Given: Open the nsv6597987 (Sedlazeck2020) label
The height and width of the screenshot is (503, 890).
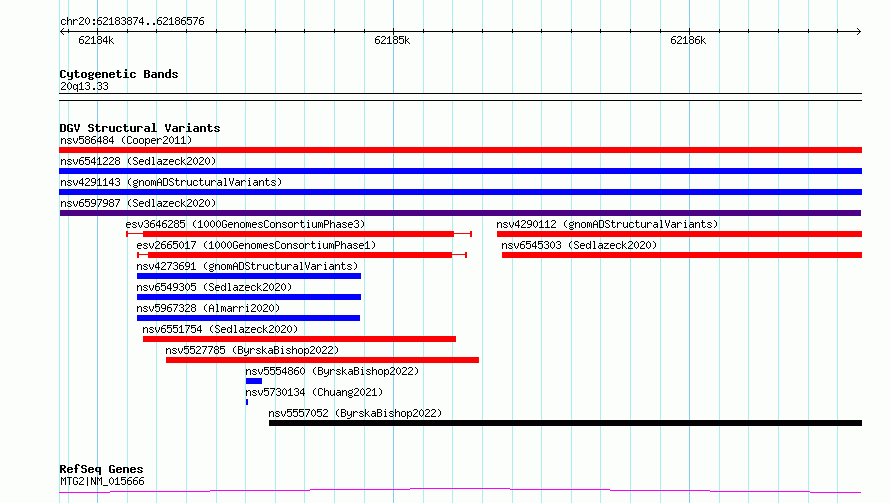Looking at the screenshot, I should pyautogui.click(x=138, y=203).
